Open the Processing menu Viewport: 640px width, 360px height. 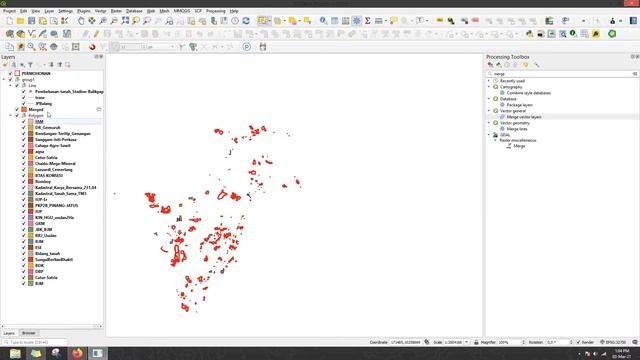tap(216, 11)
